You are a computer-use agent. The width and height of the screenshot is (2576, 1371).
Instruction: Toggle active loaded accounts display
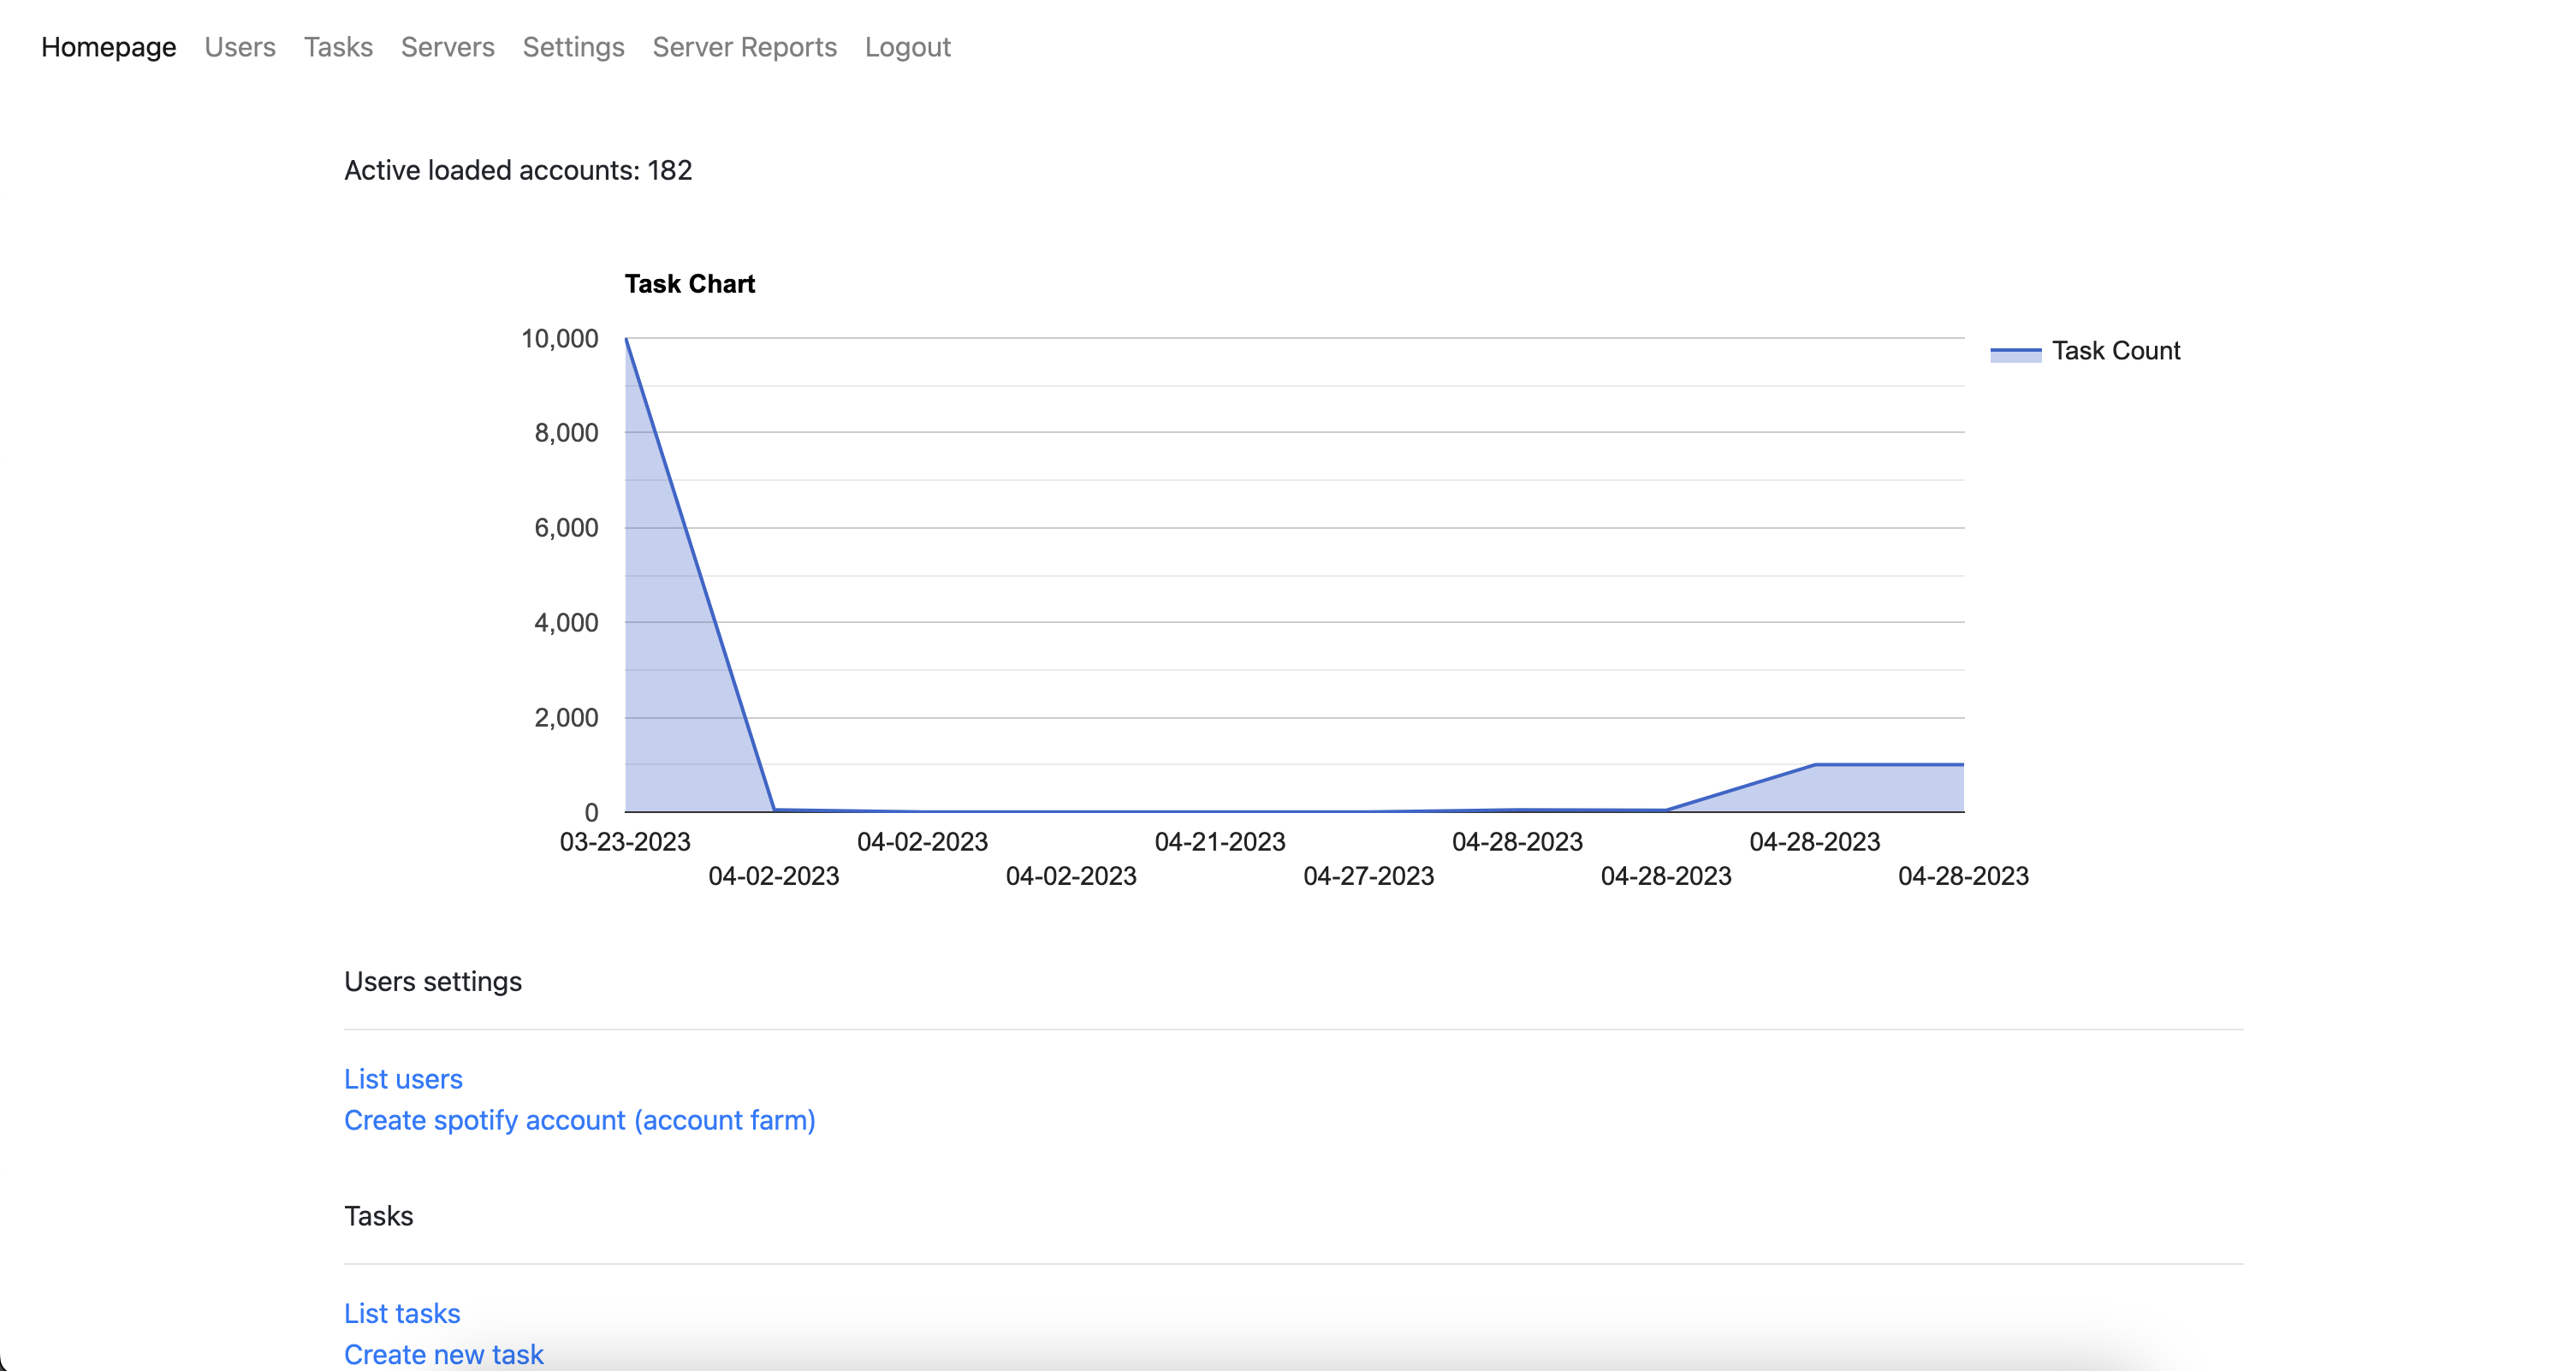click(x=519, y=170)
